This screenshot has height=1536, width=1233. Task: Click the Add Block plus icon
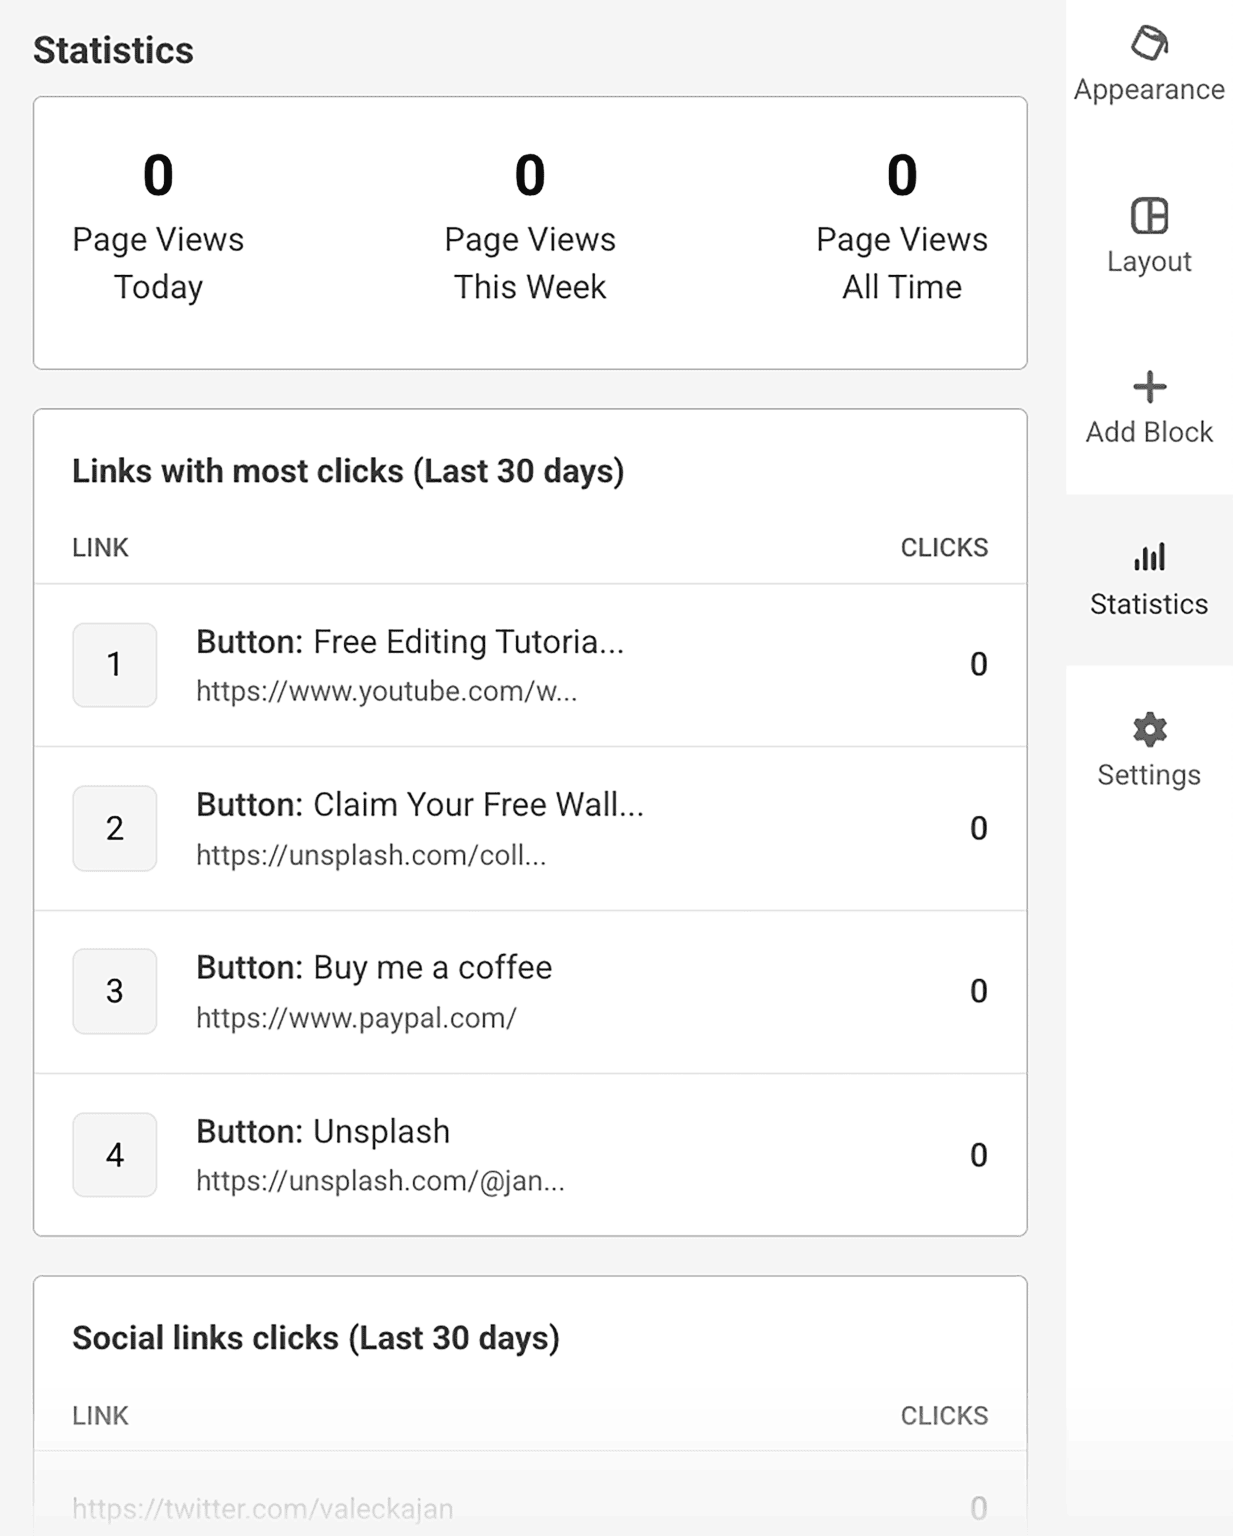[x=1148, y=386]
